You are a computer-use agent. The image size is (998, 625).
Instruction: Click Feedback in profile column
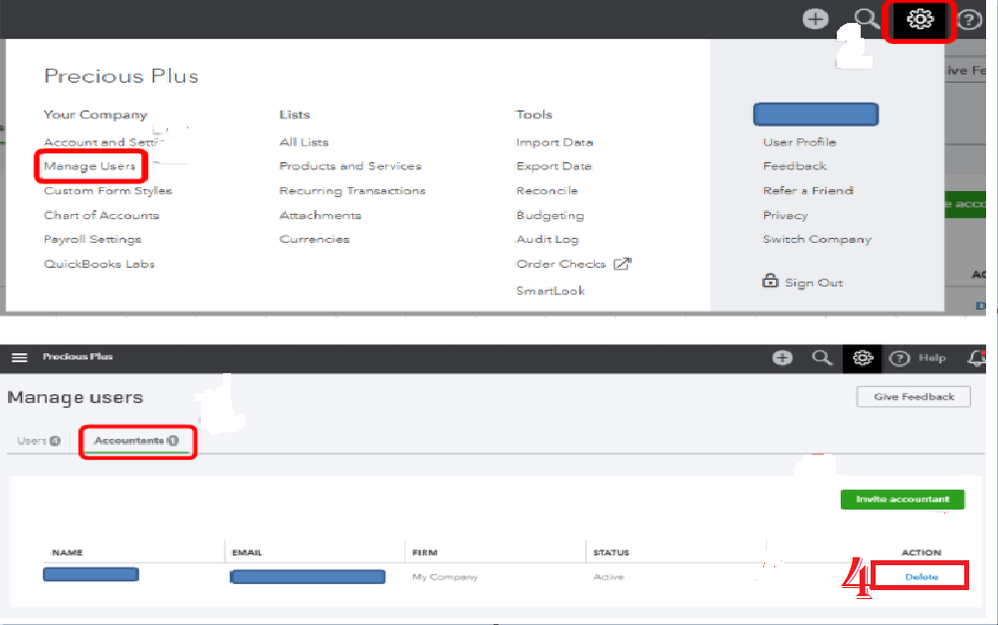pos(795,166)
